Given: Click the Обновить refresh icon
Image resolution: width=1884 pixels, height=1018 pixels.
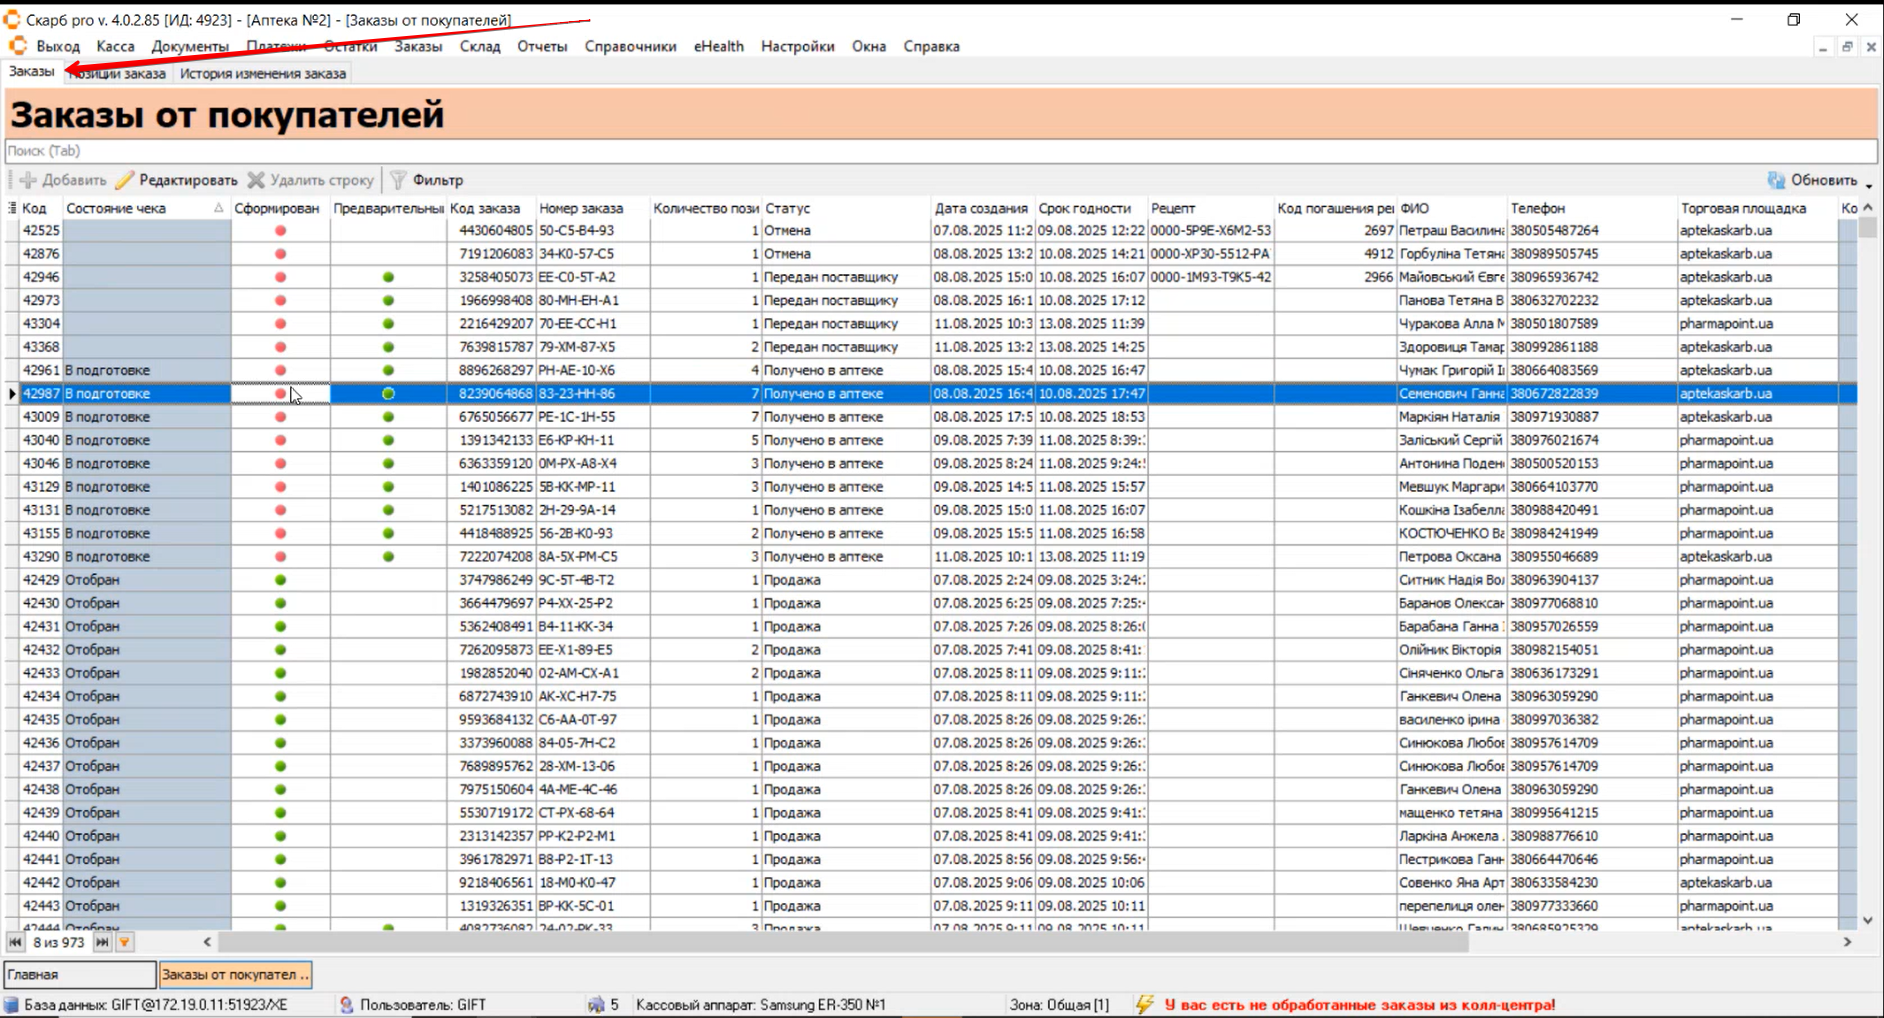Looking at the screenshot, I should pos(1776,180).
